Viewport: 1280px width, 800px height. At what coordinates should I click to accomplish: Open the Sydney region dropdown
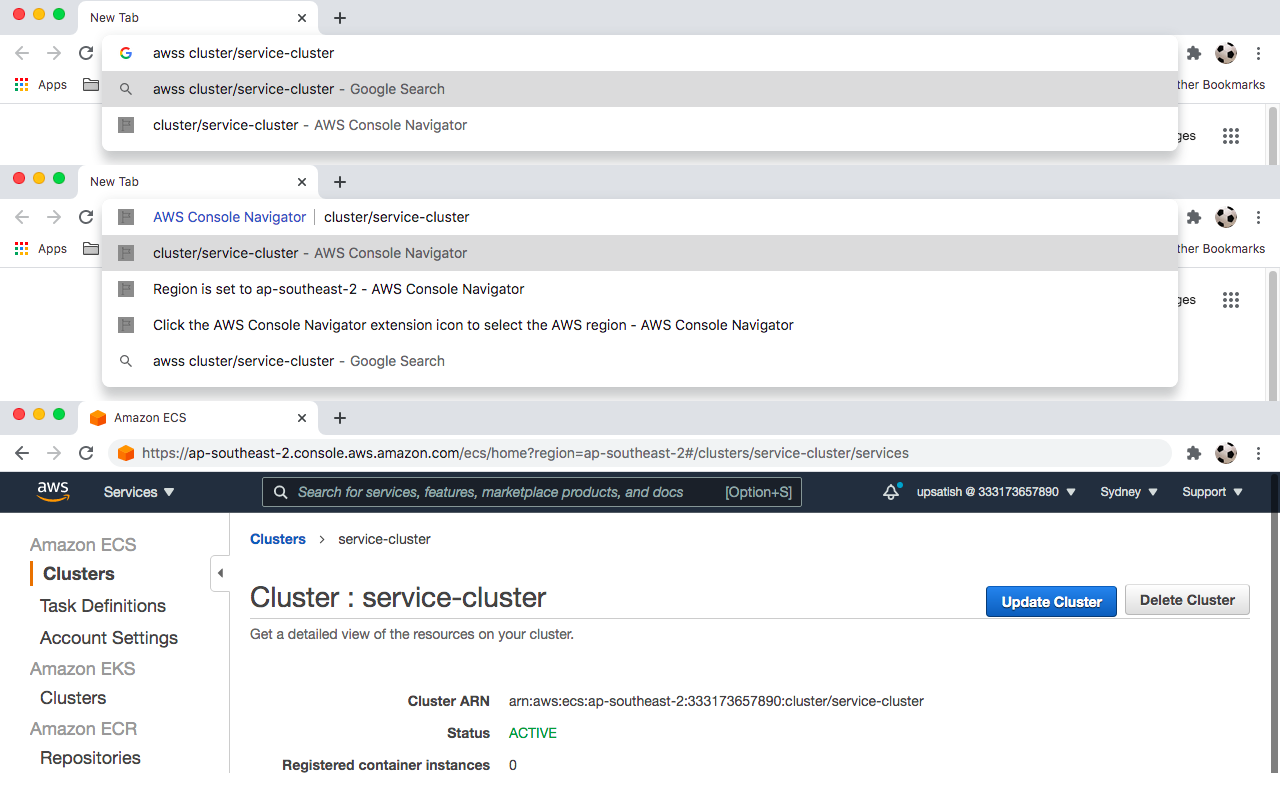click(1128, 492)
